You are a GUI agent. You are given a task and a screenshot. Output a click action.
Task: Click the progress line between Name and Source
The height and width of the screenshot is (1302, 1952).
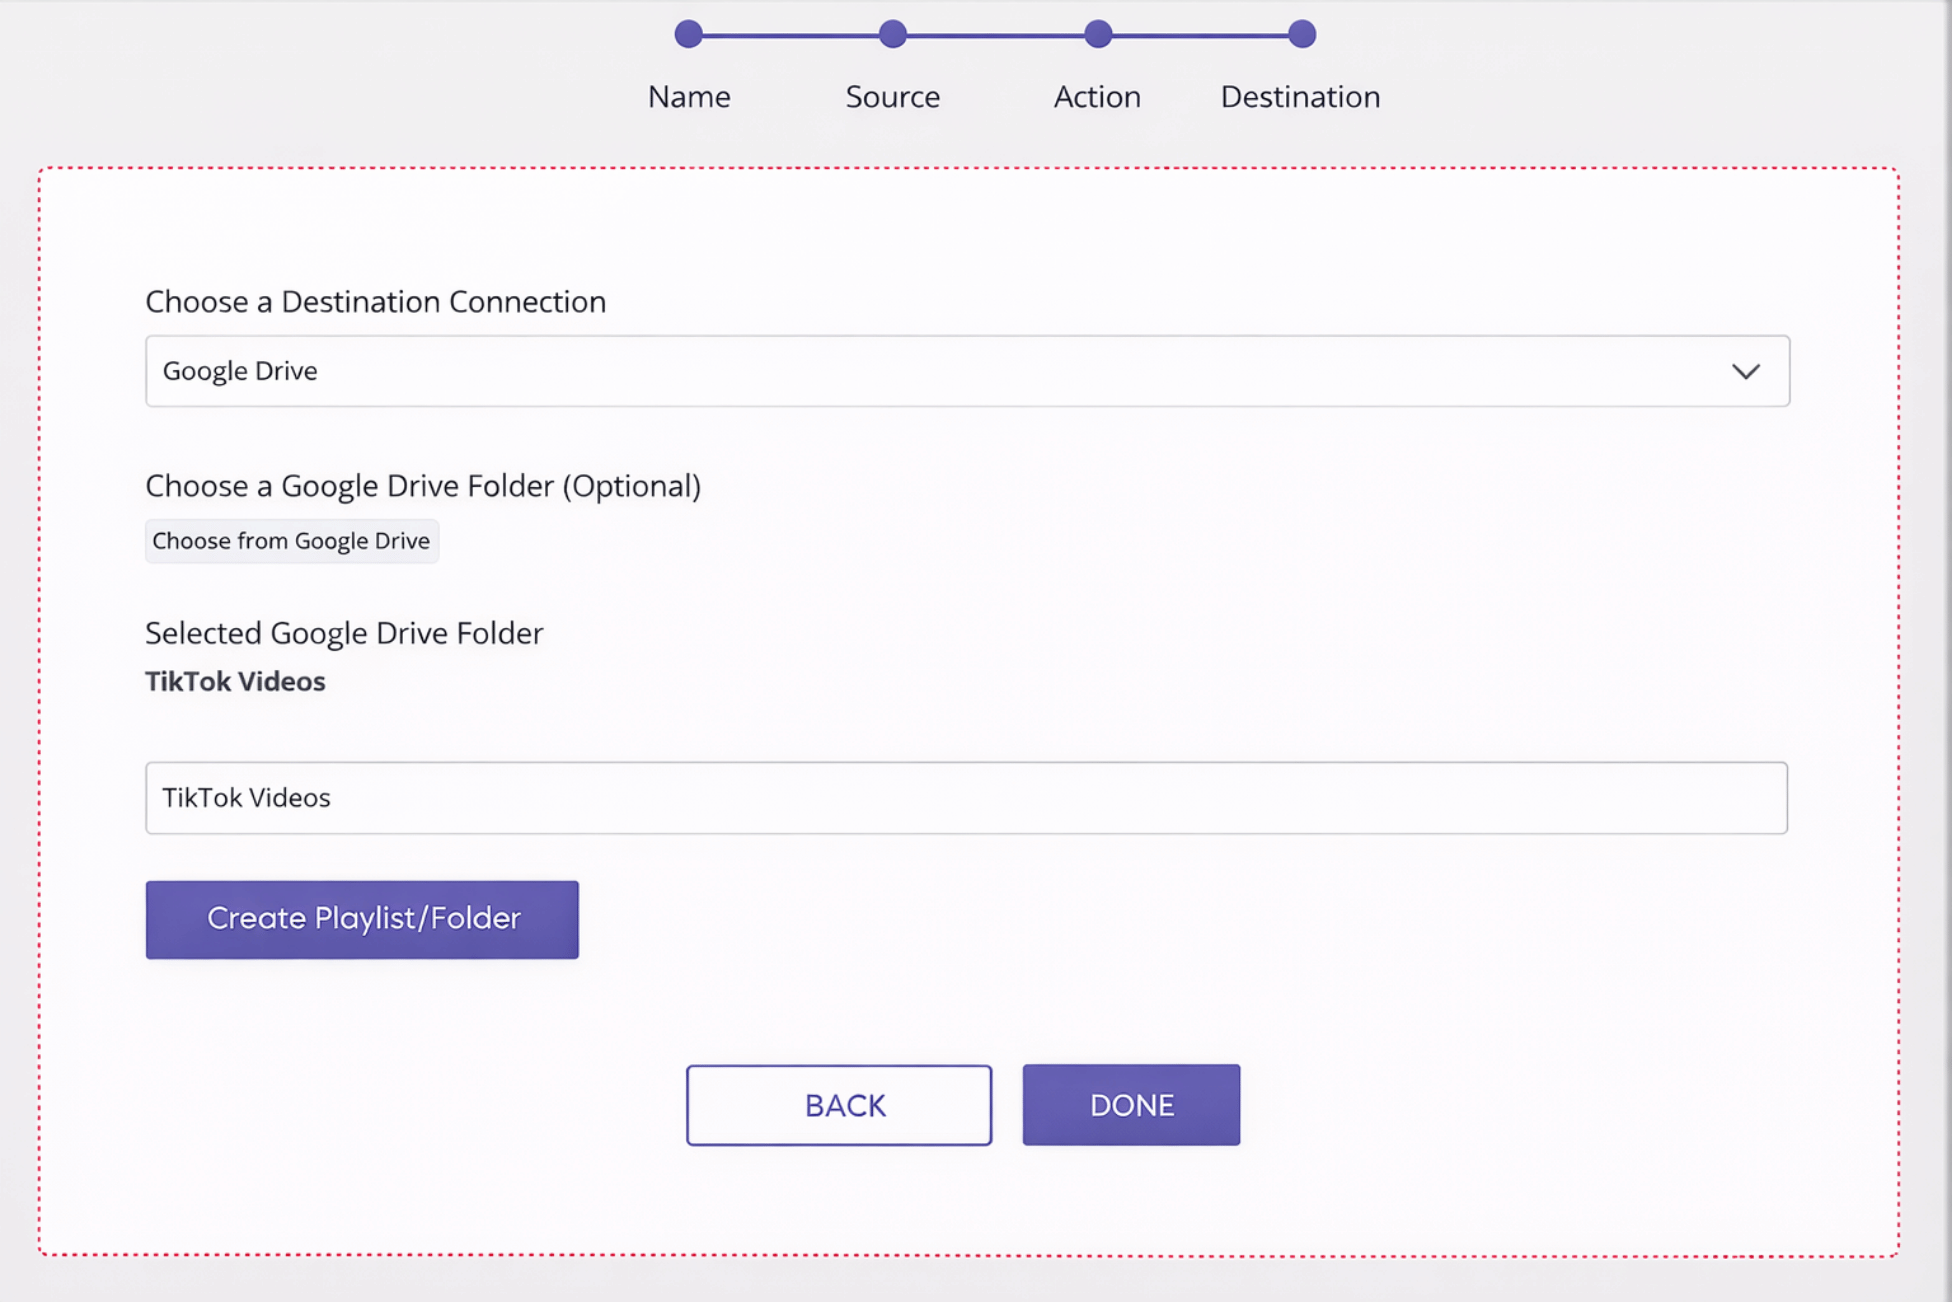click(790, 35)
